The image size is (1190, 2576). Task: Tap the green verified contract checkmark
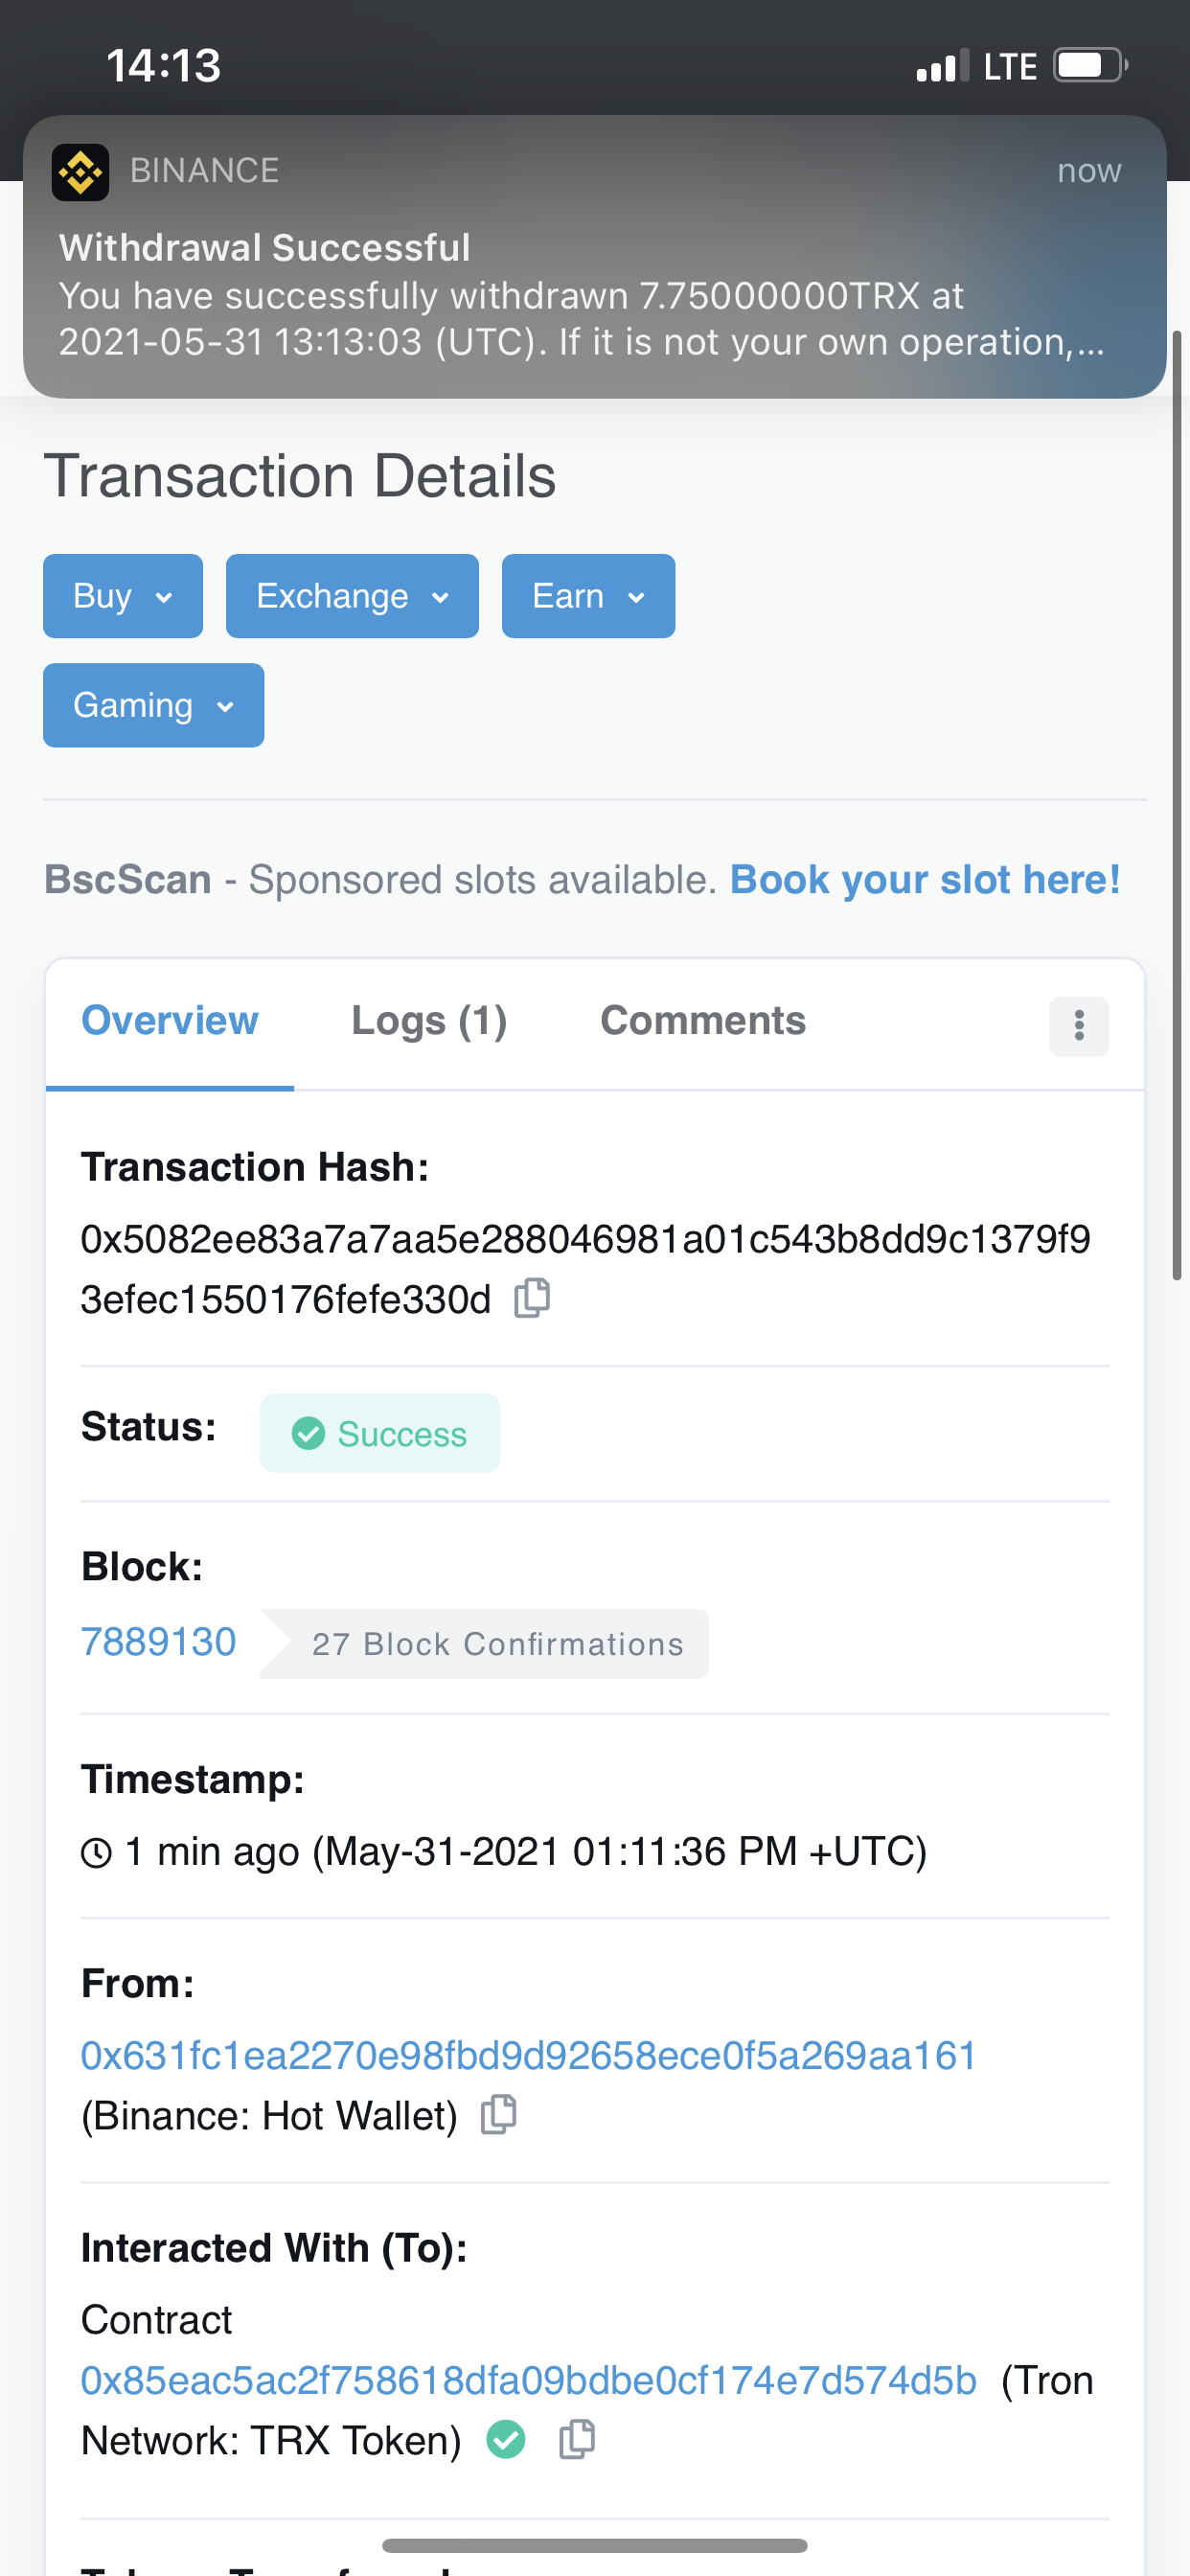pos(506,2440)
